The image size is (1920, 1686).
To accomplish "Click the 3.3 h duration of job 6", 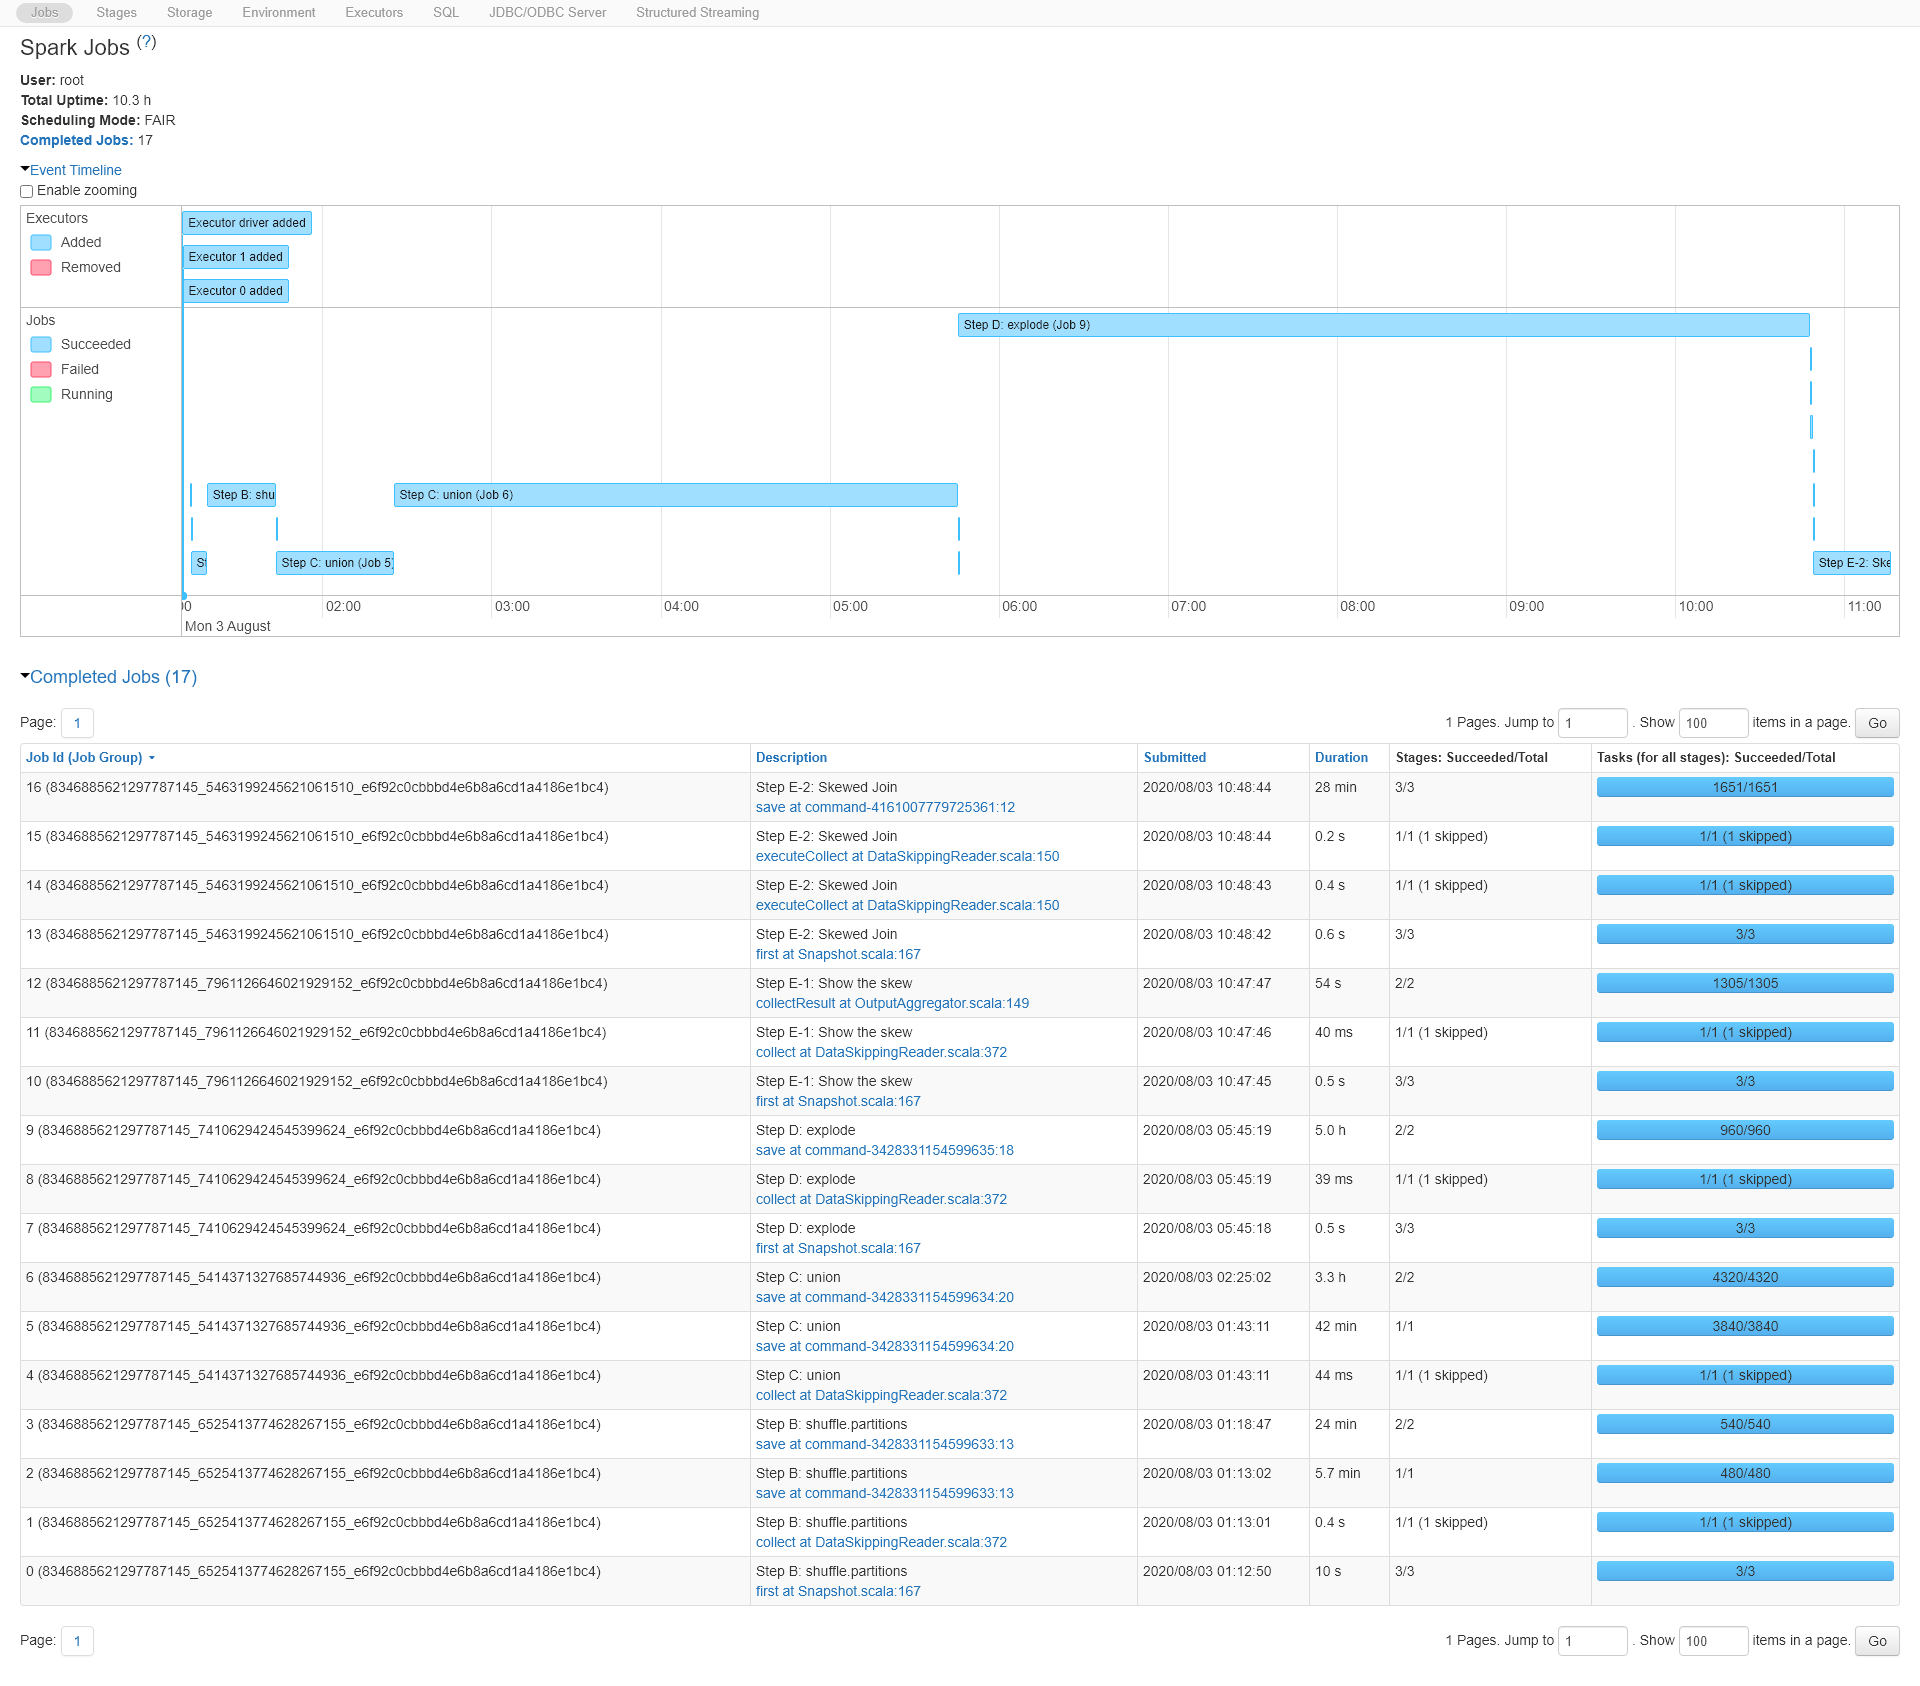I will [x=1330, y=1277].
